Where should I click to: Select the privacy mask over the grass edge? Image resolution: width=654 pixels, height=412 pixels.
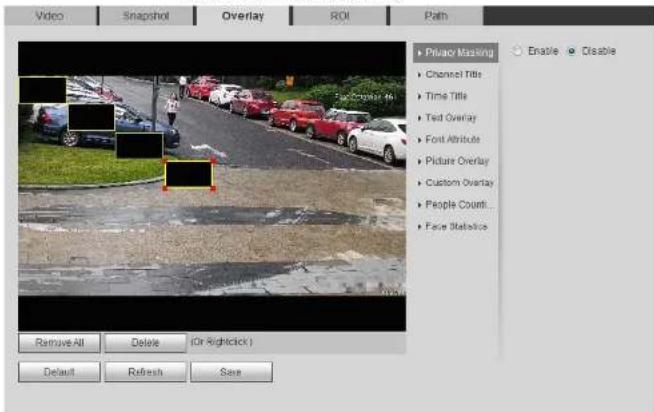[x=140, y=146]
